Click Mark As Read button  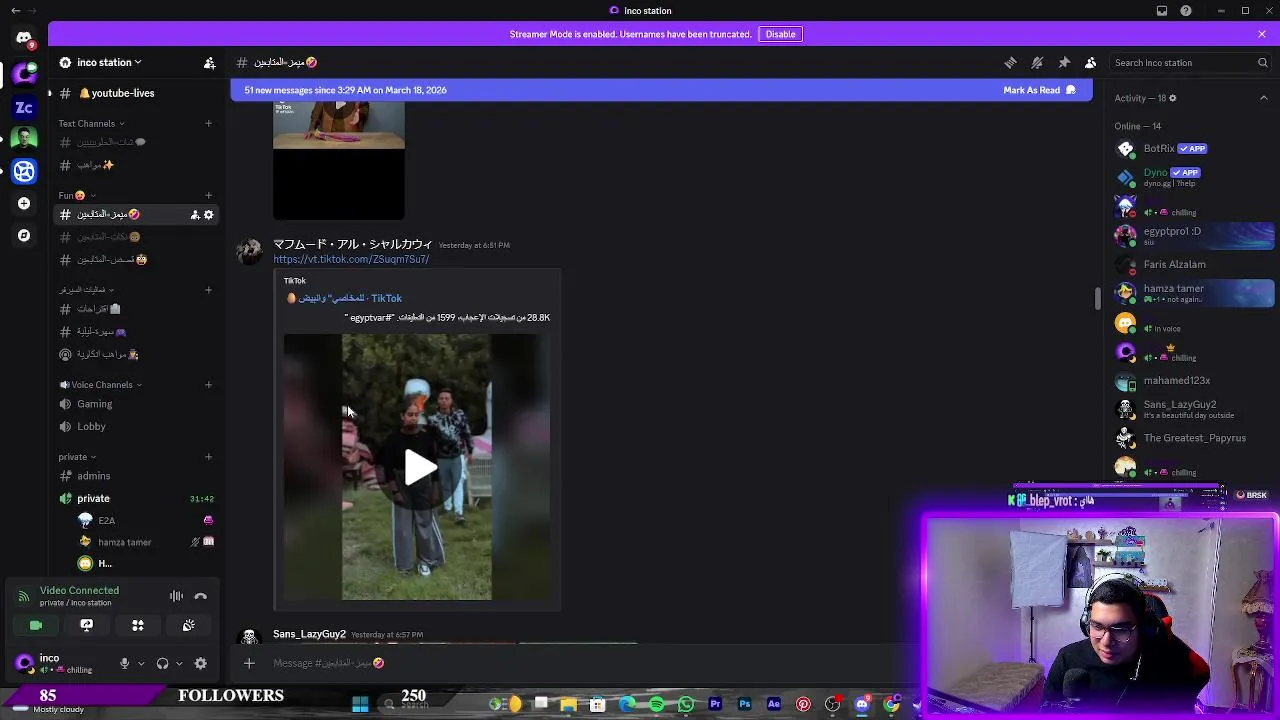click(1039, 90)
